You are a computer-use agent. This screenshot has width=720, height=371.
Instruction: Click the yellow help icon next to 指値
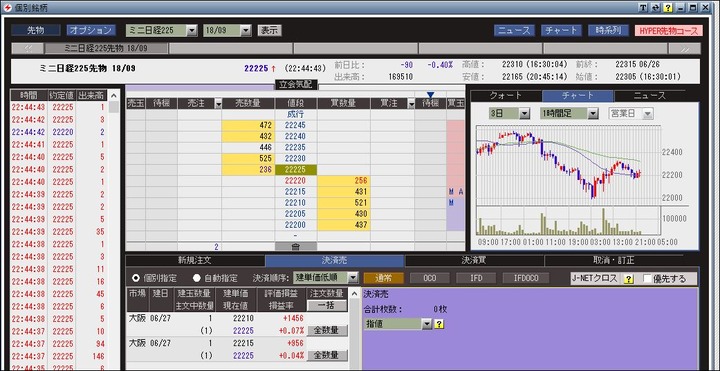click(439, 325)
